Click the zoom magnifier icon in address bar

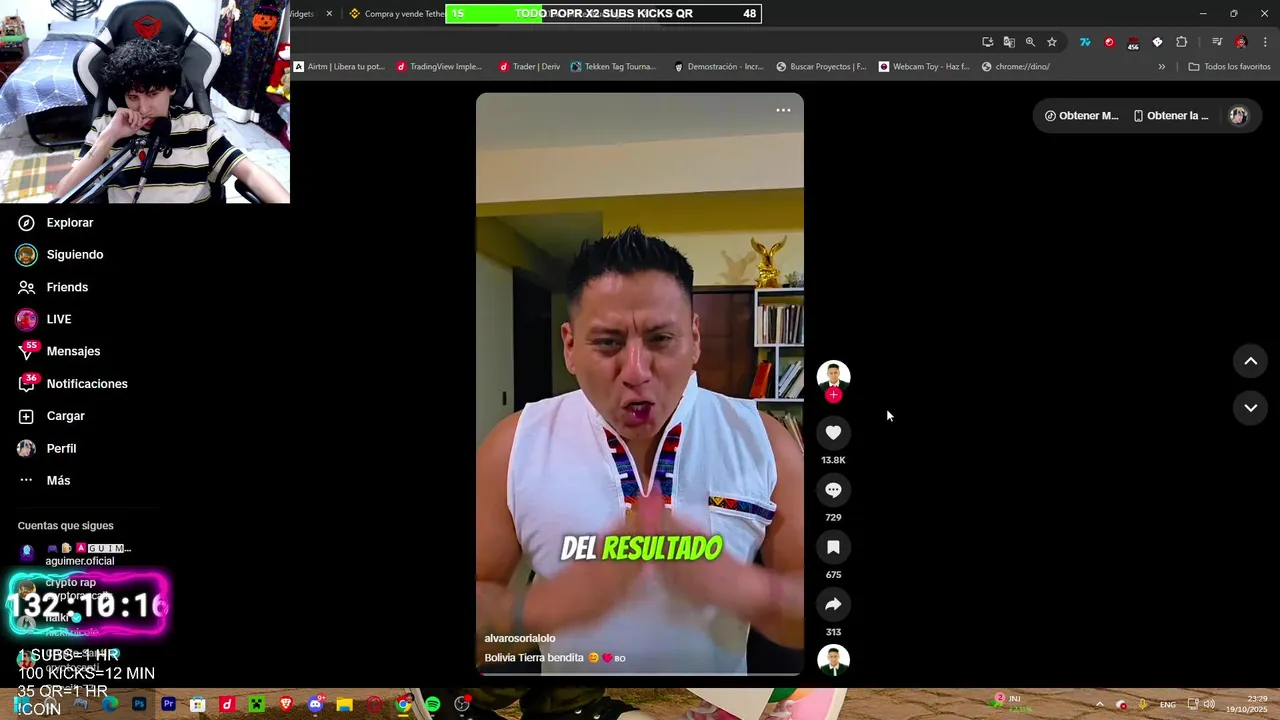[x=1030, y=42]
